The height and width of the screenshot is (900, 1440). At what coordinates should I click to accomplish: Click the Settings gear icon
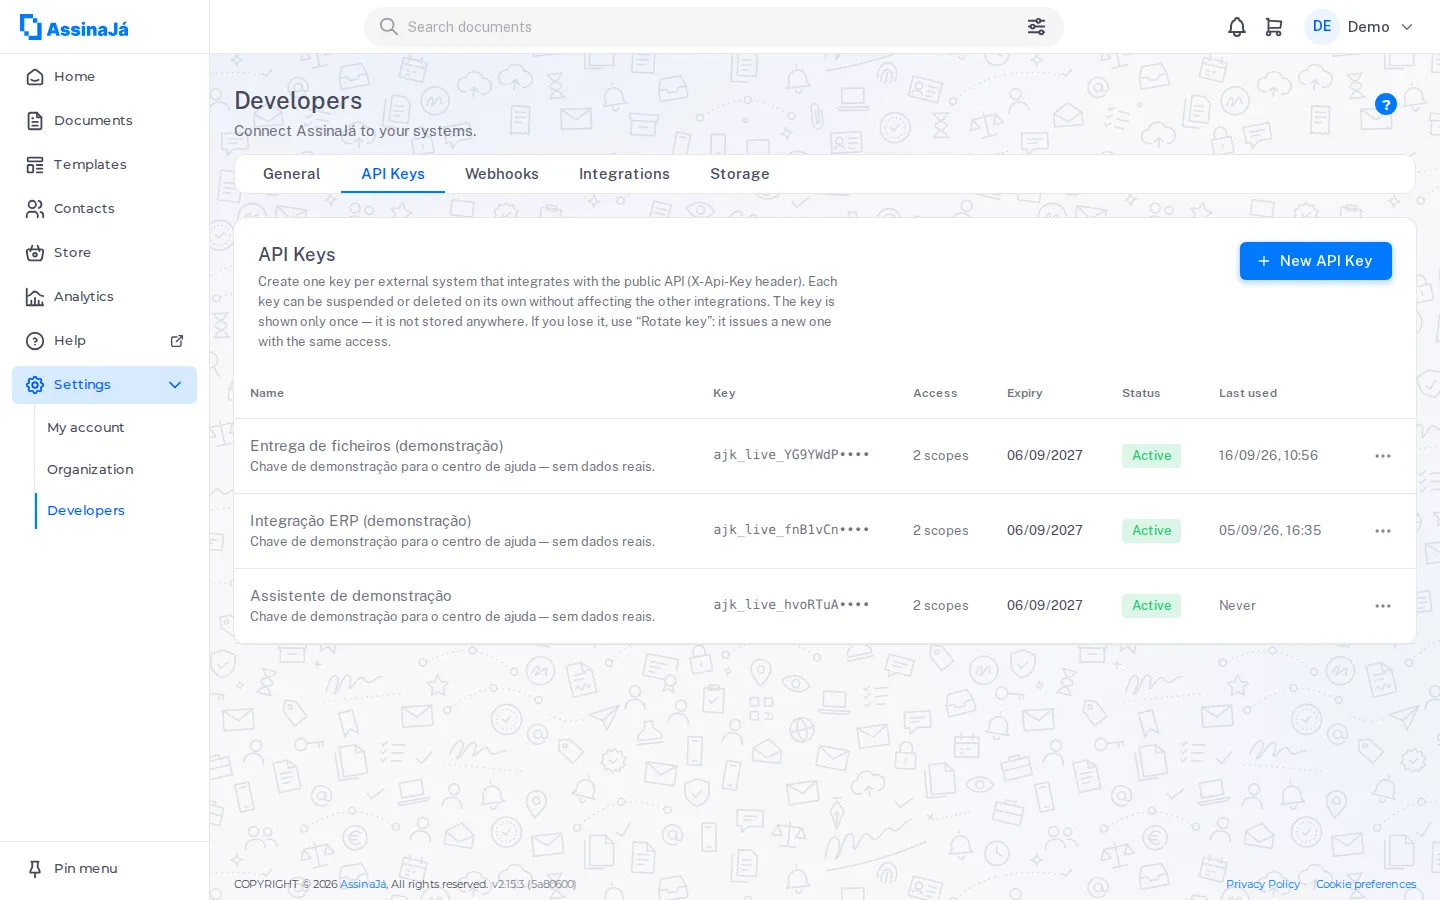tap(35, 385)
